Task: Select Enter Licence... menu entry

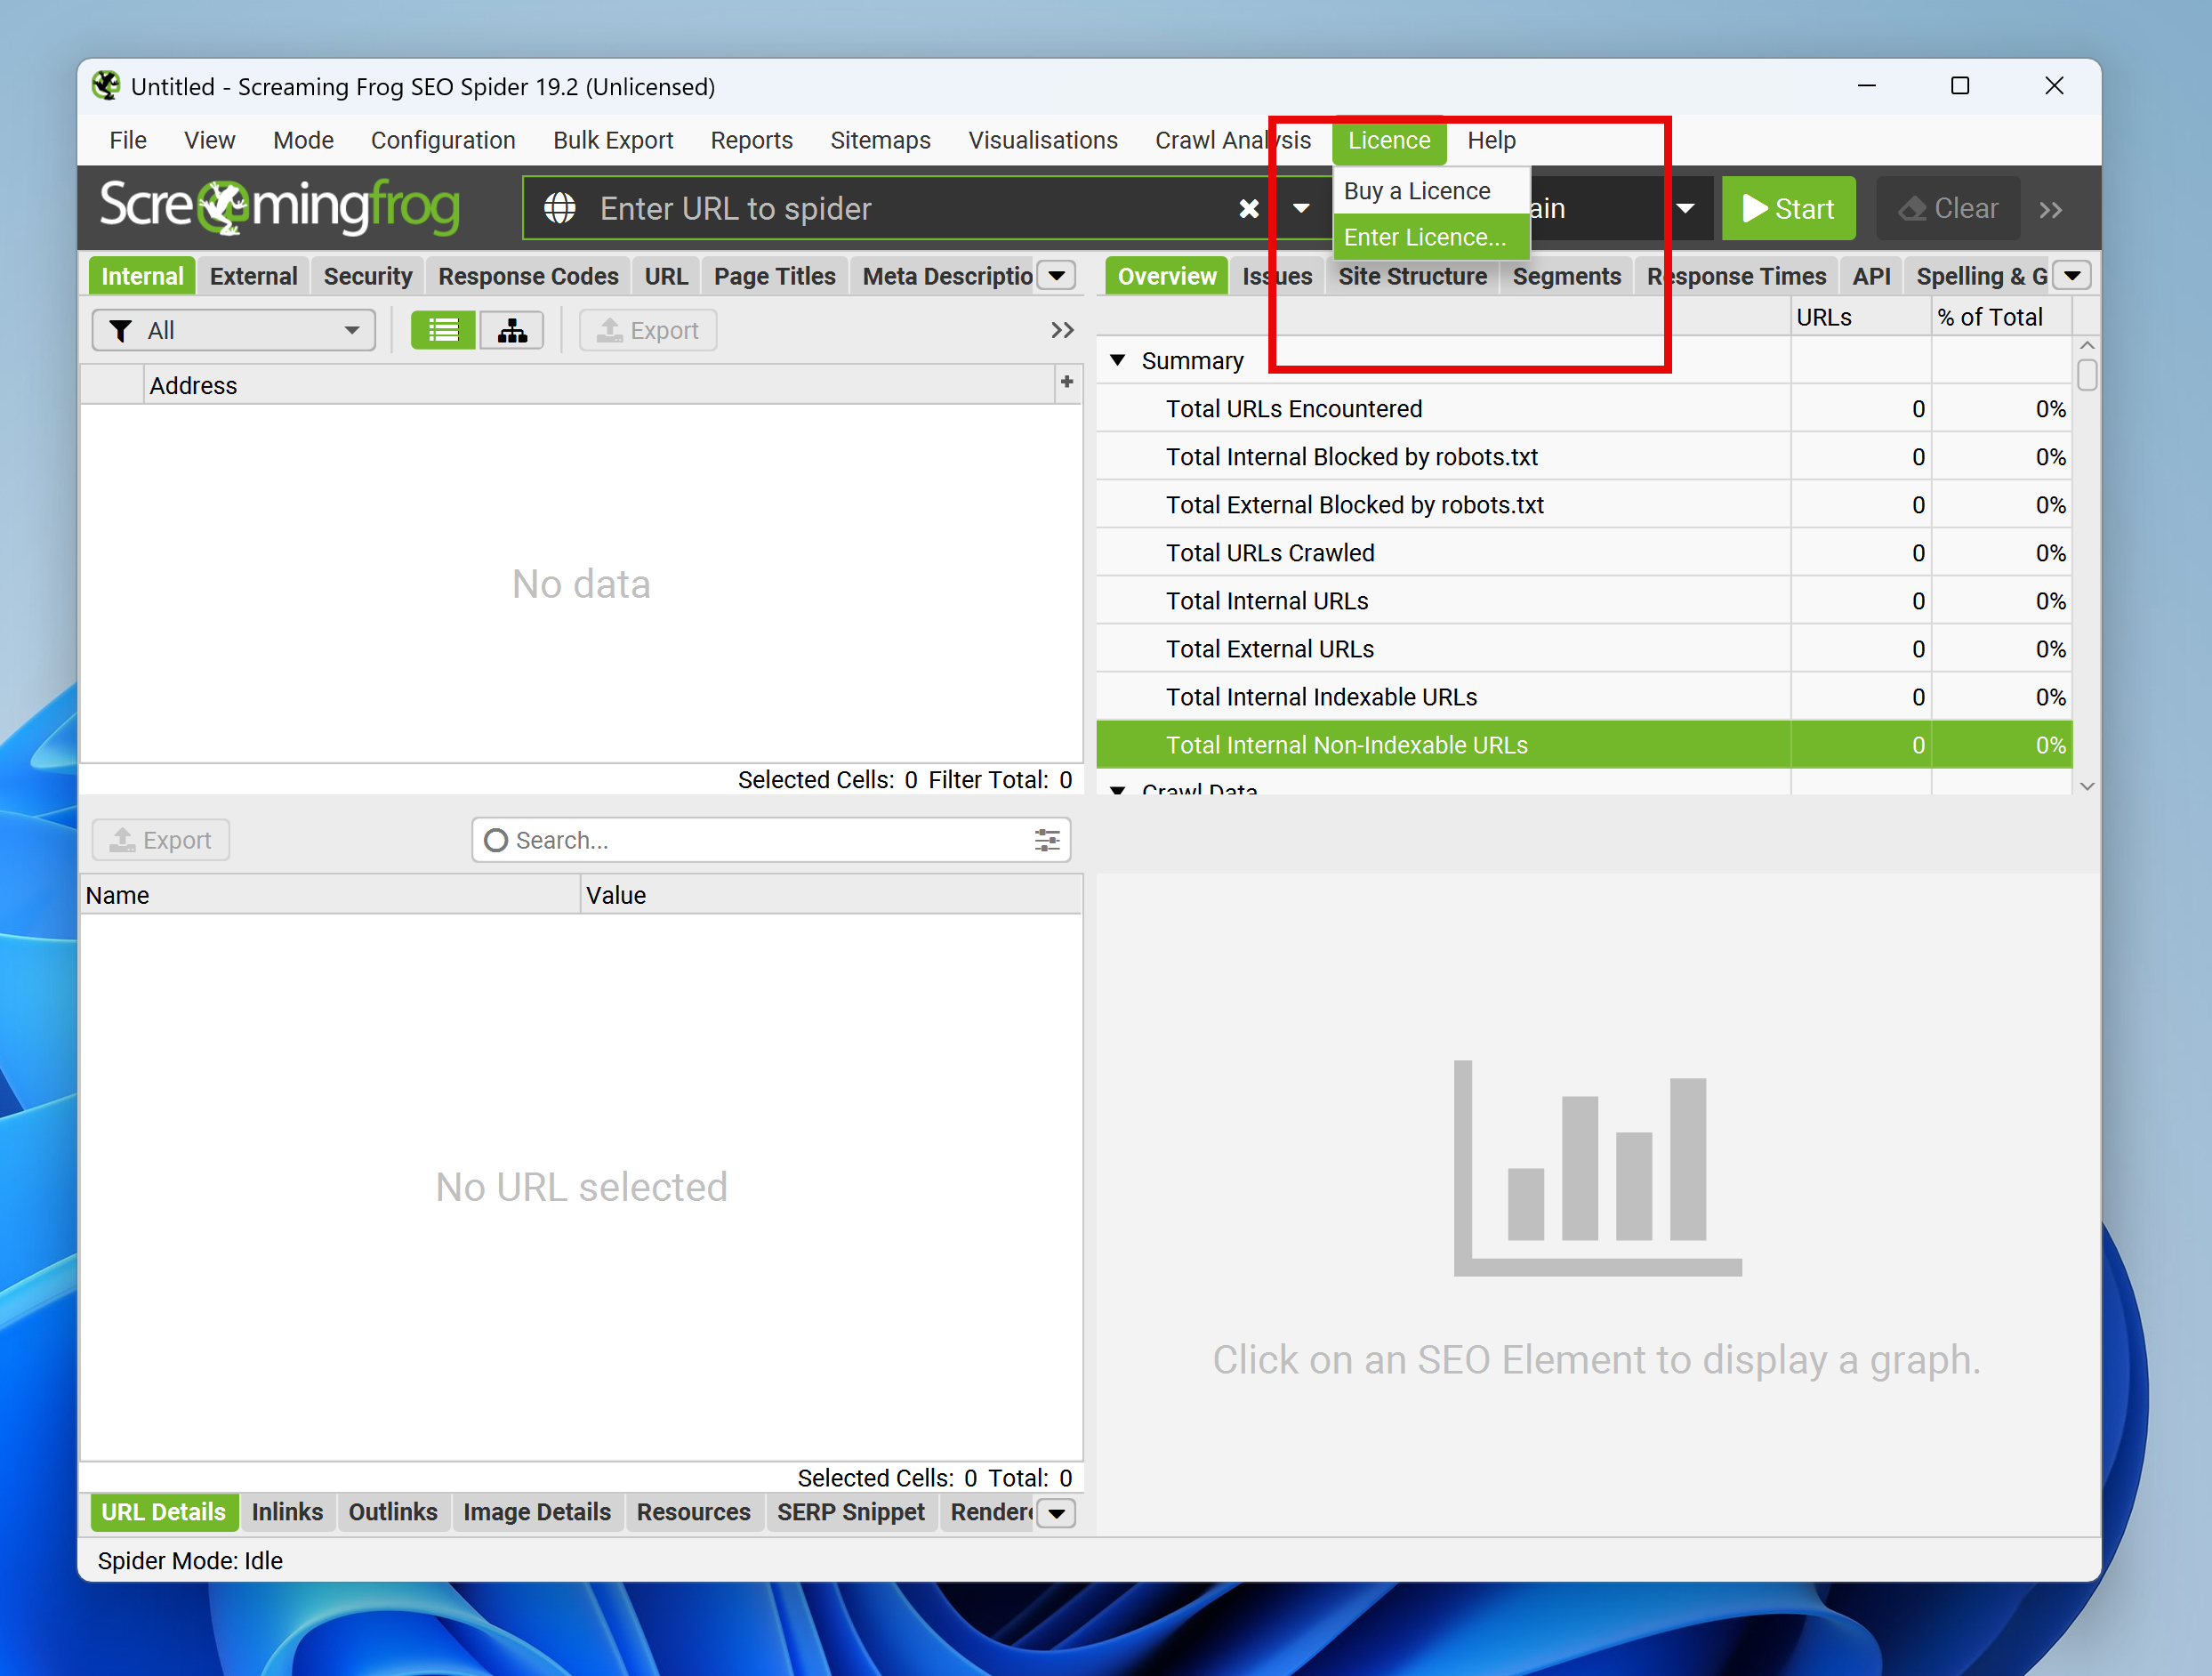Action: (x=1424, y=237)
